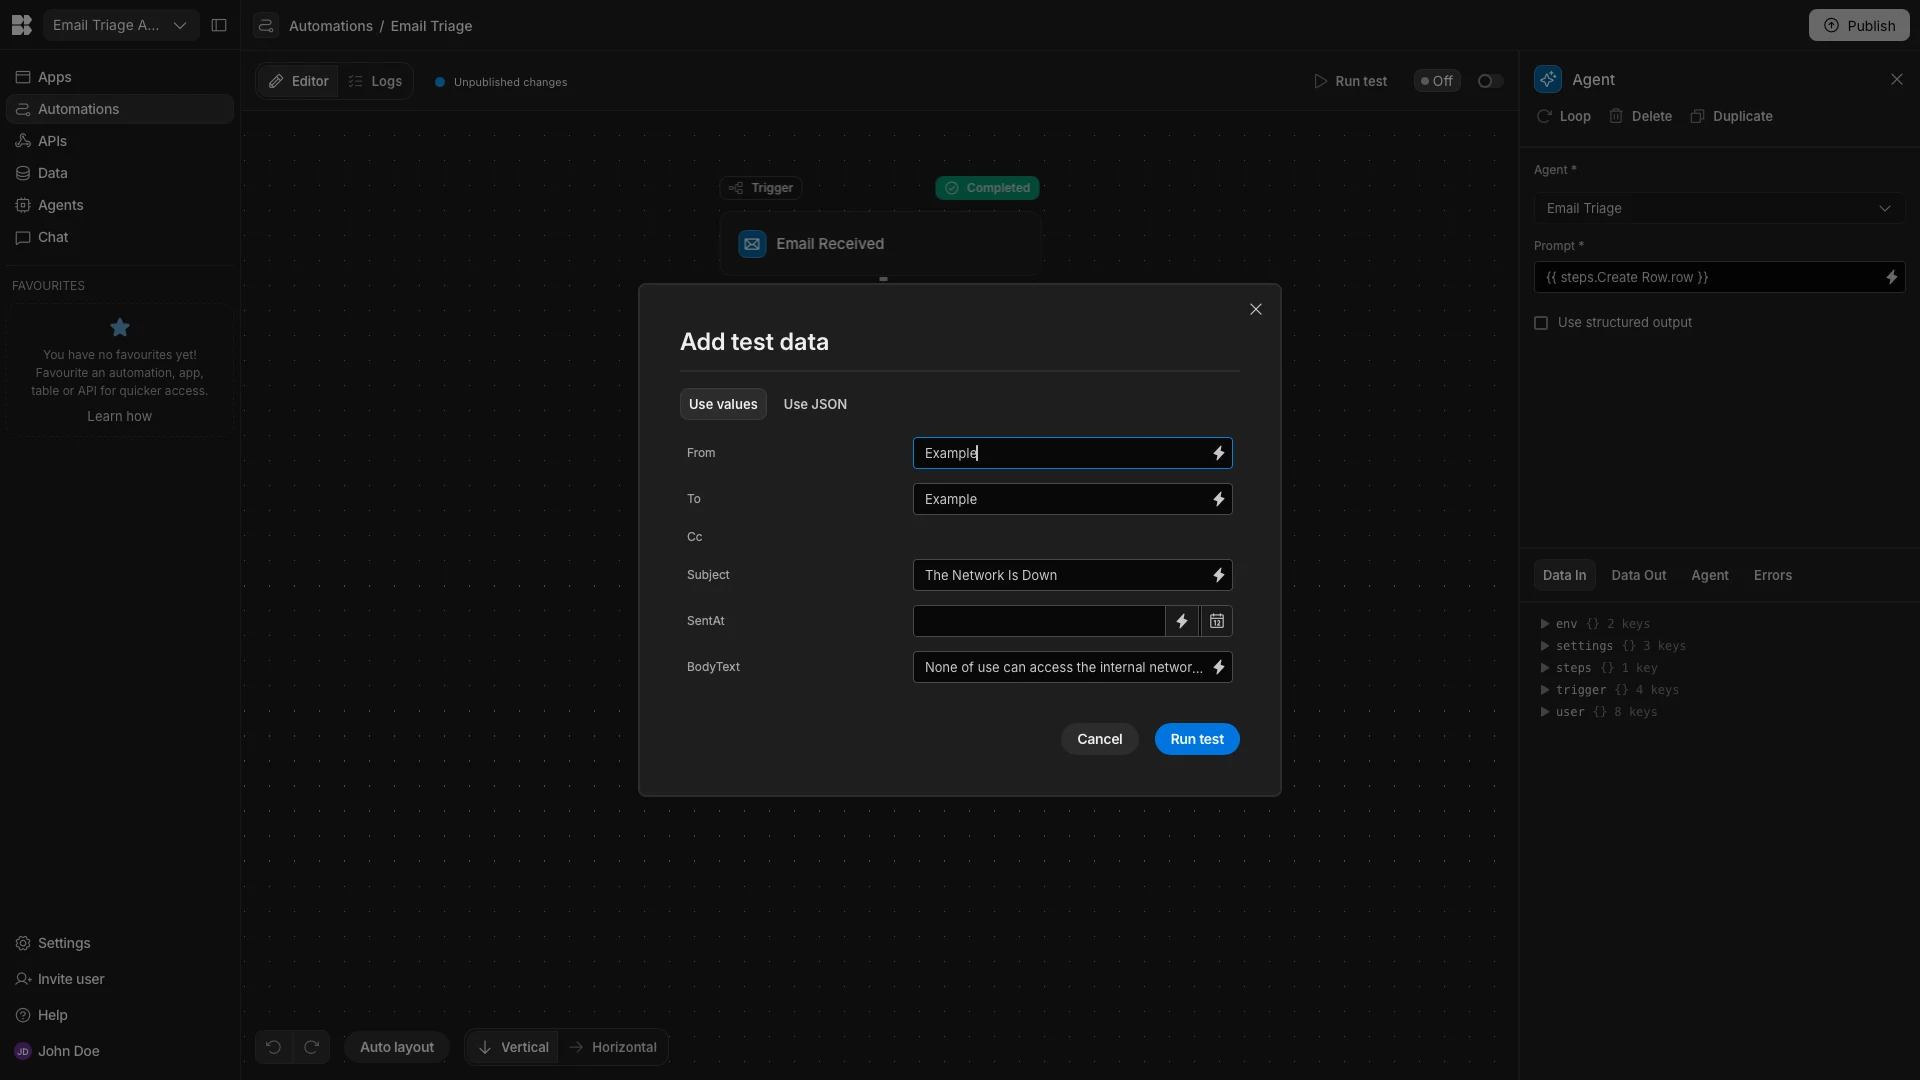The image size is (1920, 1080).
Task: Click the lightning bolt icon beside SentAt field
Action: (x=1182, y=621)
